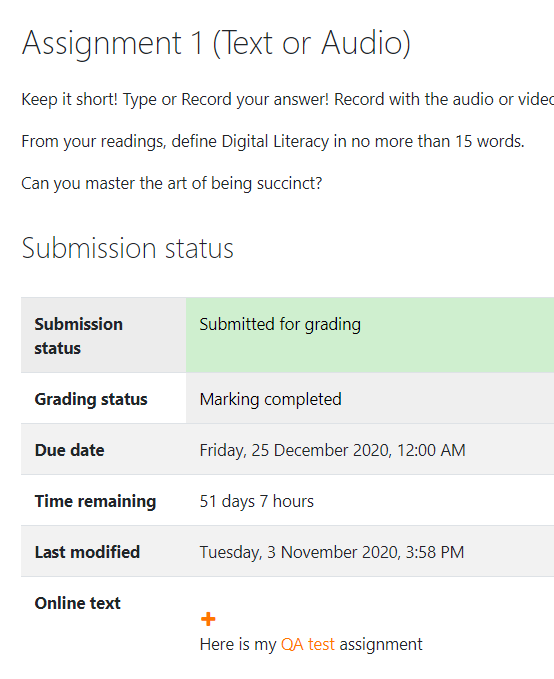Click the "Here is my" submission text

click(x=238, y=644)
